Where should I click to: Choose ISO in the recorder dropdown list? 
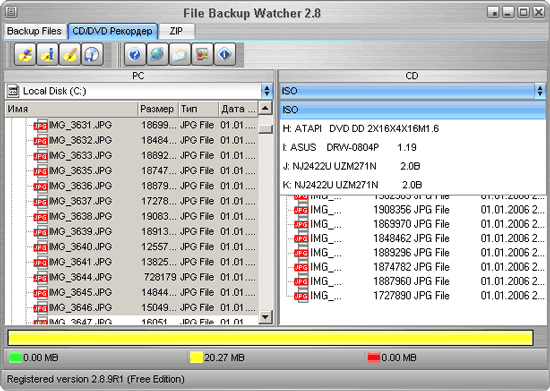(413, 110)
